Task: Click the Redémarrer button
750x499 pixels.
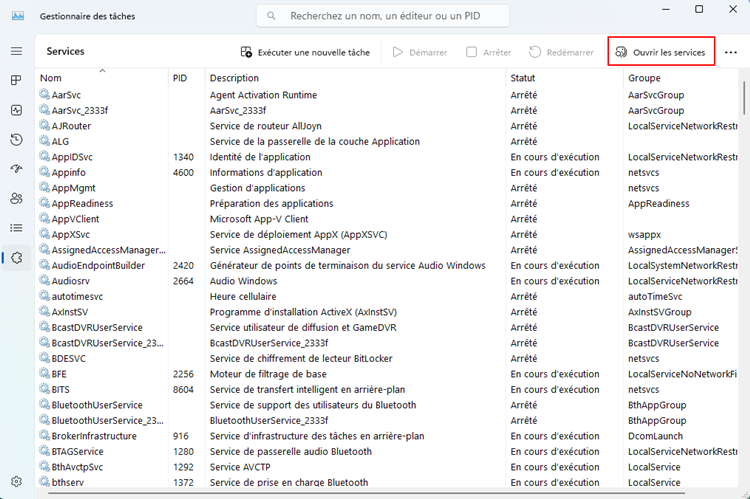Action: pyautogui.click(x=561, y=52)
